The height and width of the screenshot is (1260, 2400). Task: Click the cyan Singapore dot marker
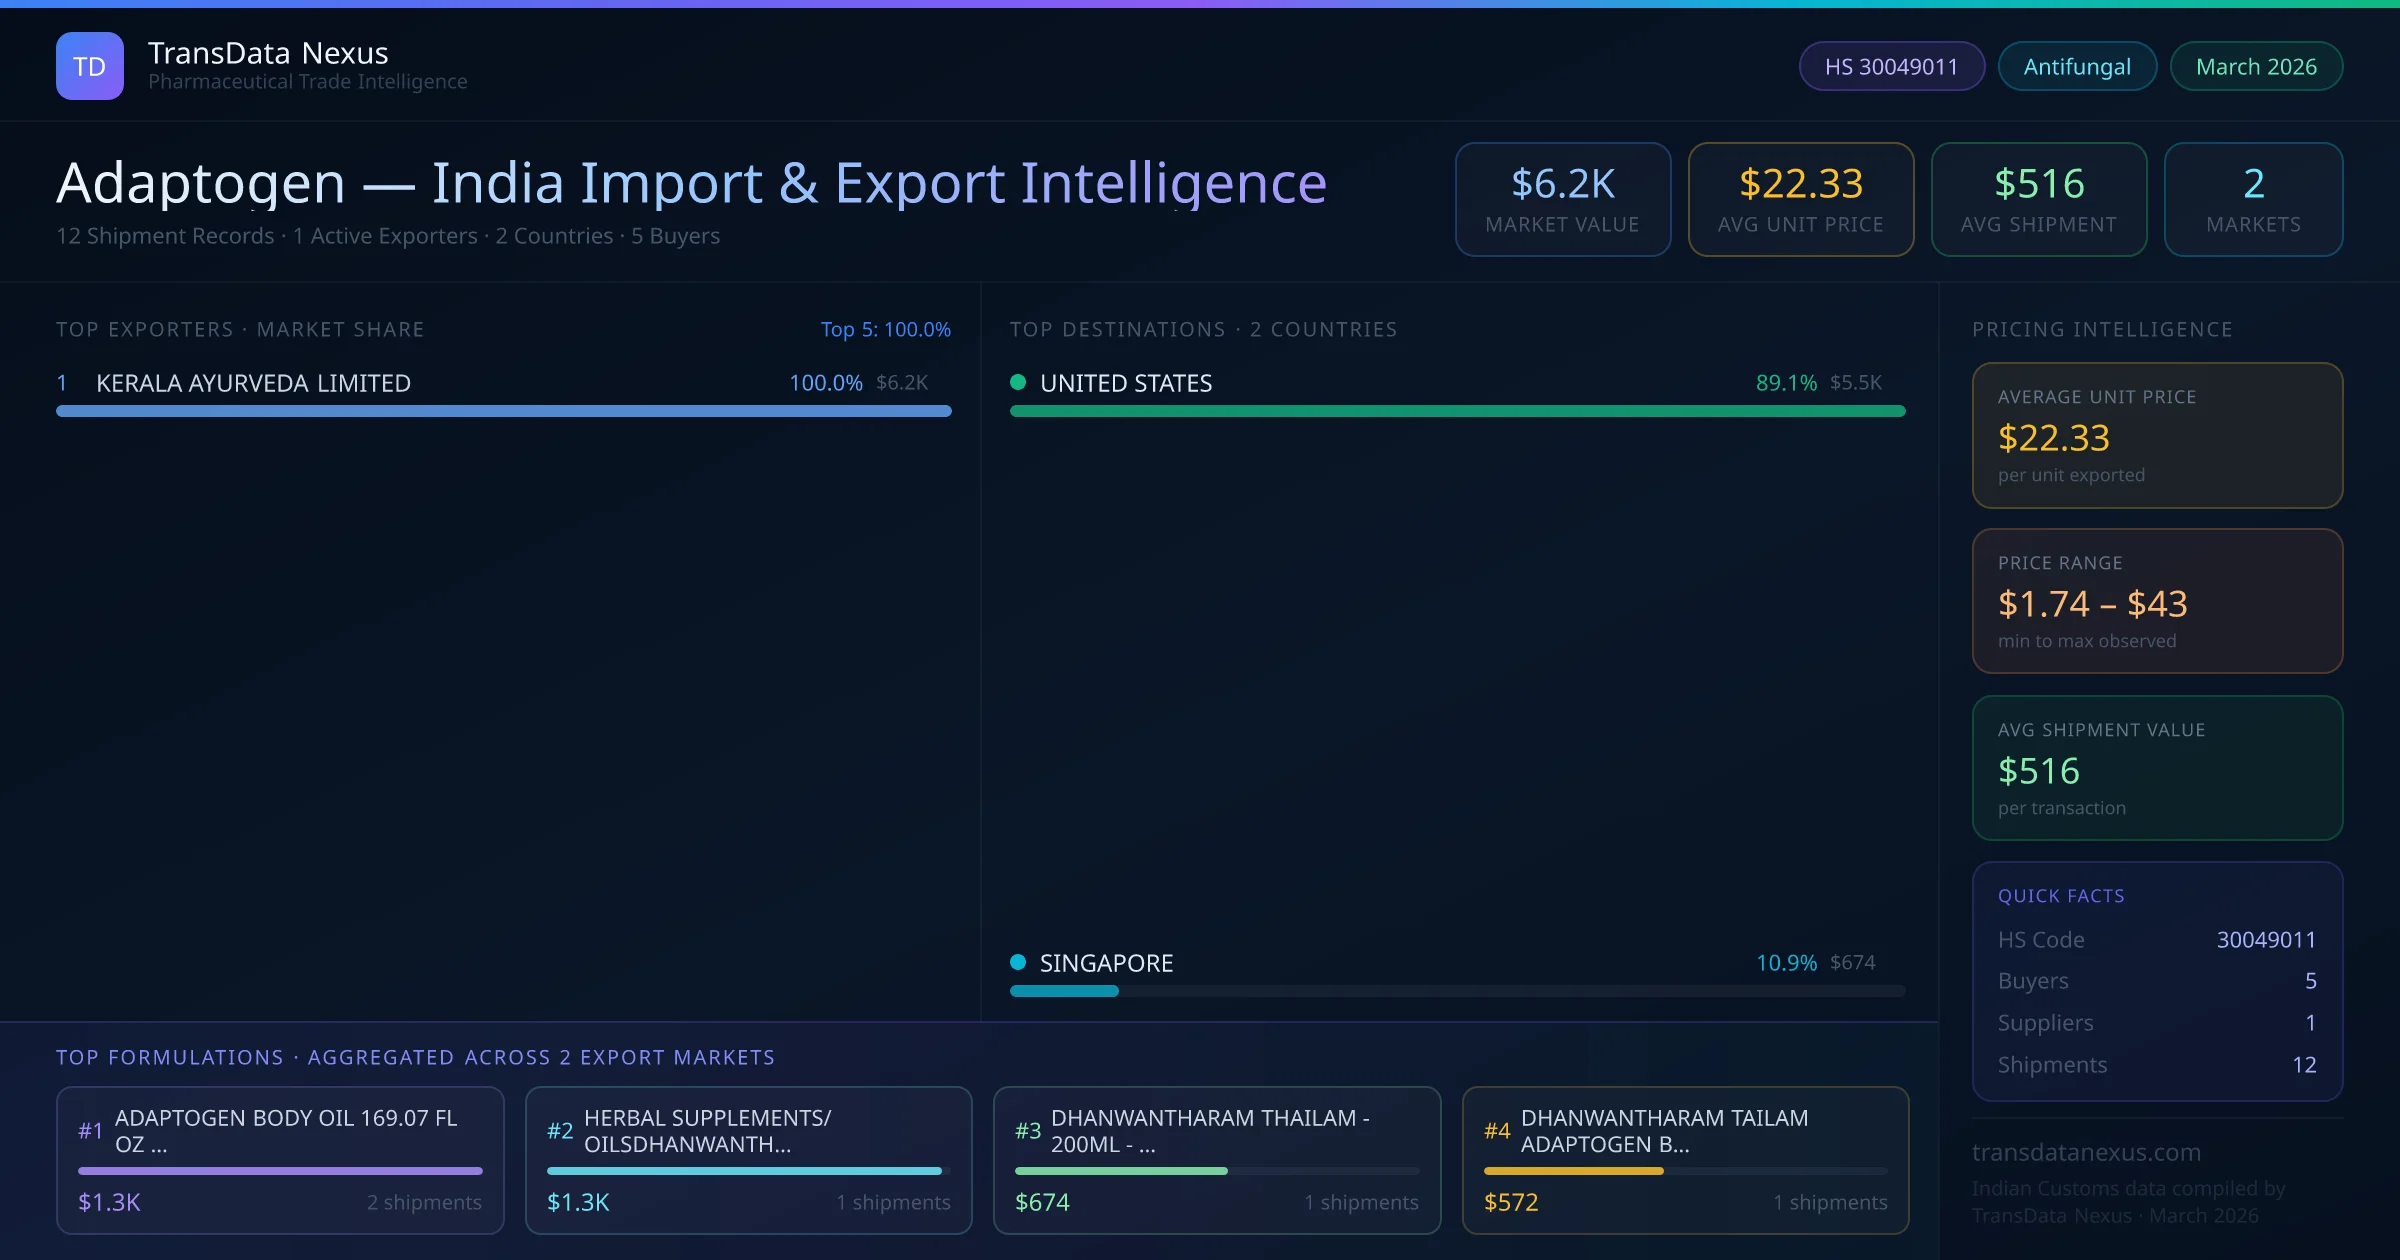pyautogui.click(x=1018, y=962)
